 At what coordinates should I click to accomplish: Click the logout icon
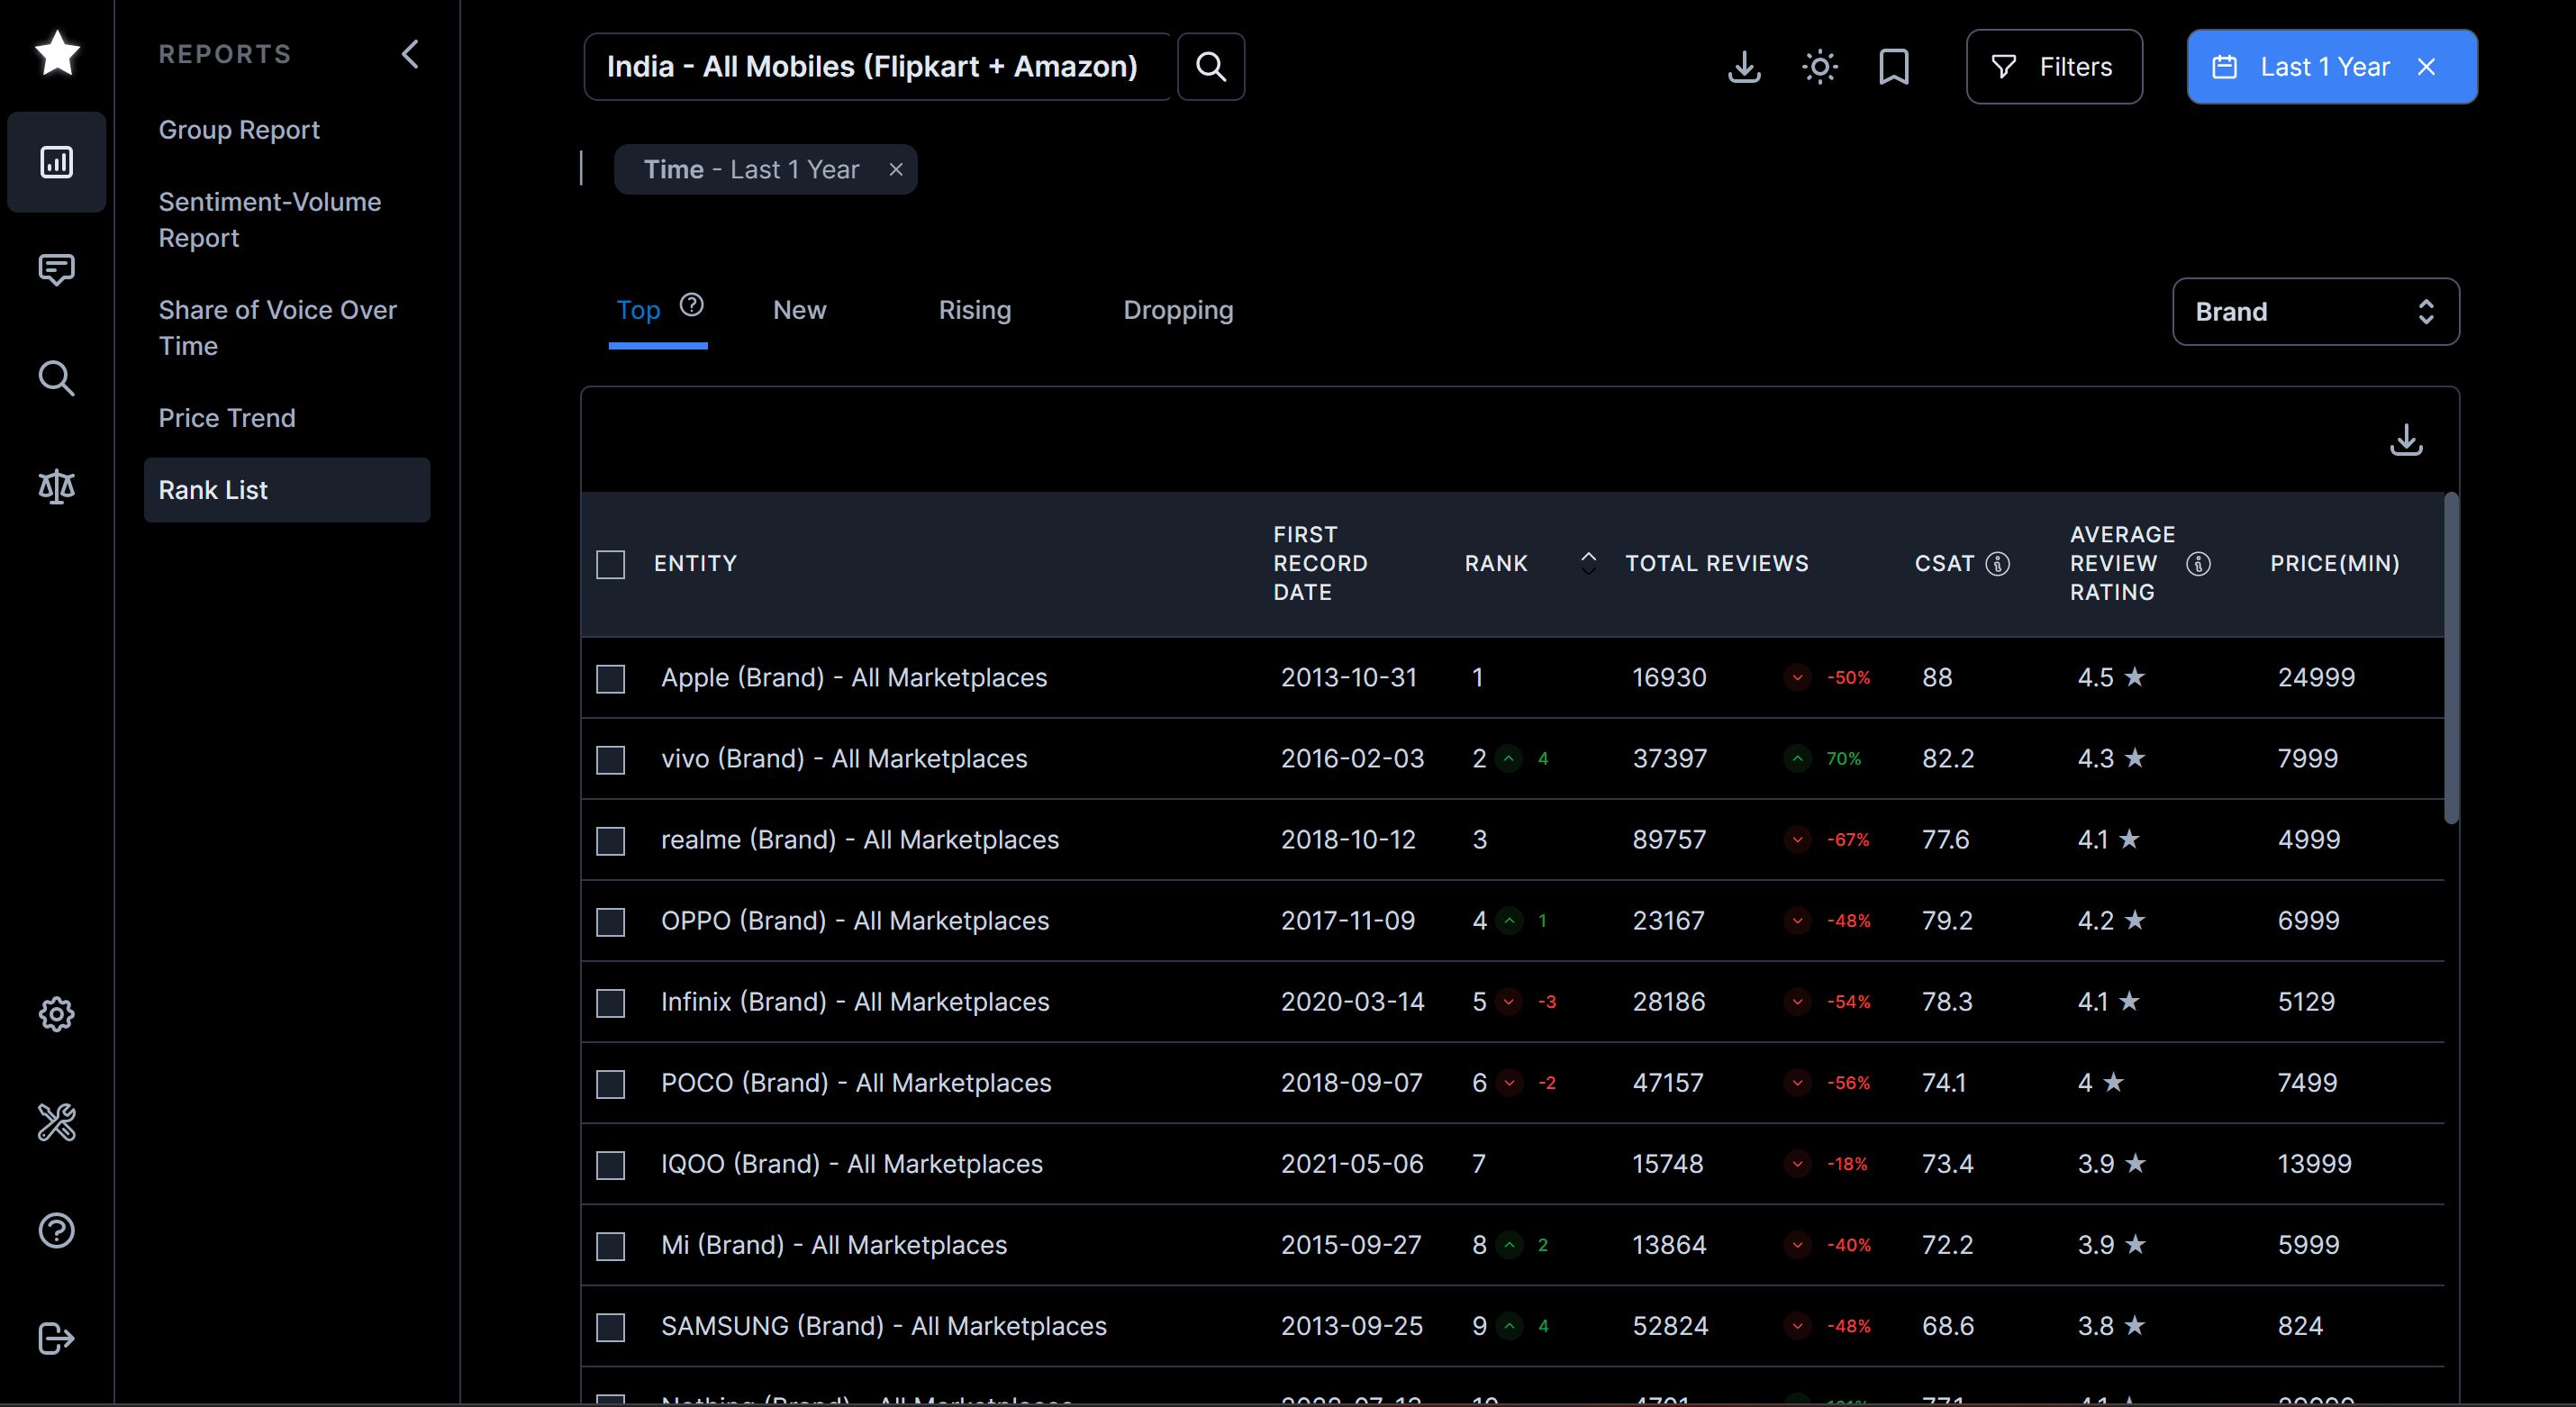point(57,1338)
